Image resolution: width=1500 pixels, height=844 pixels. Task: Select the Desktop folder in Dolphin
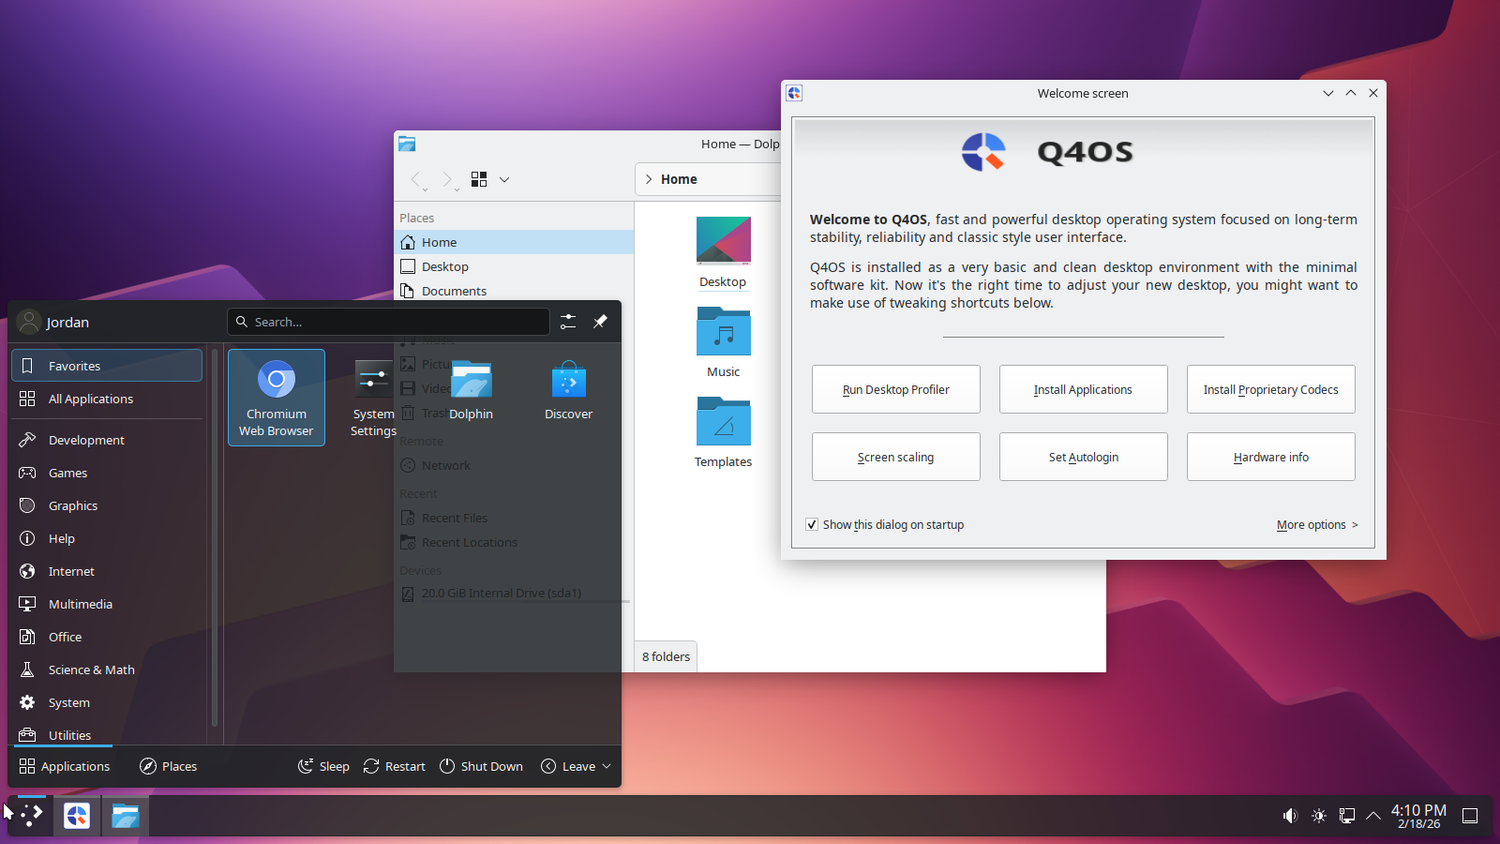[x=723, y=252]
